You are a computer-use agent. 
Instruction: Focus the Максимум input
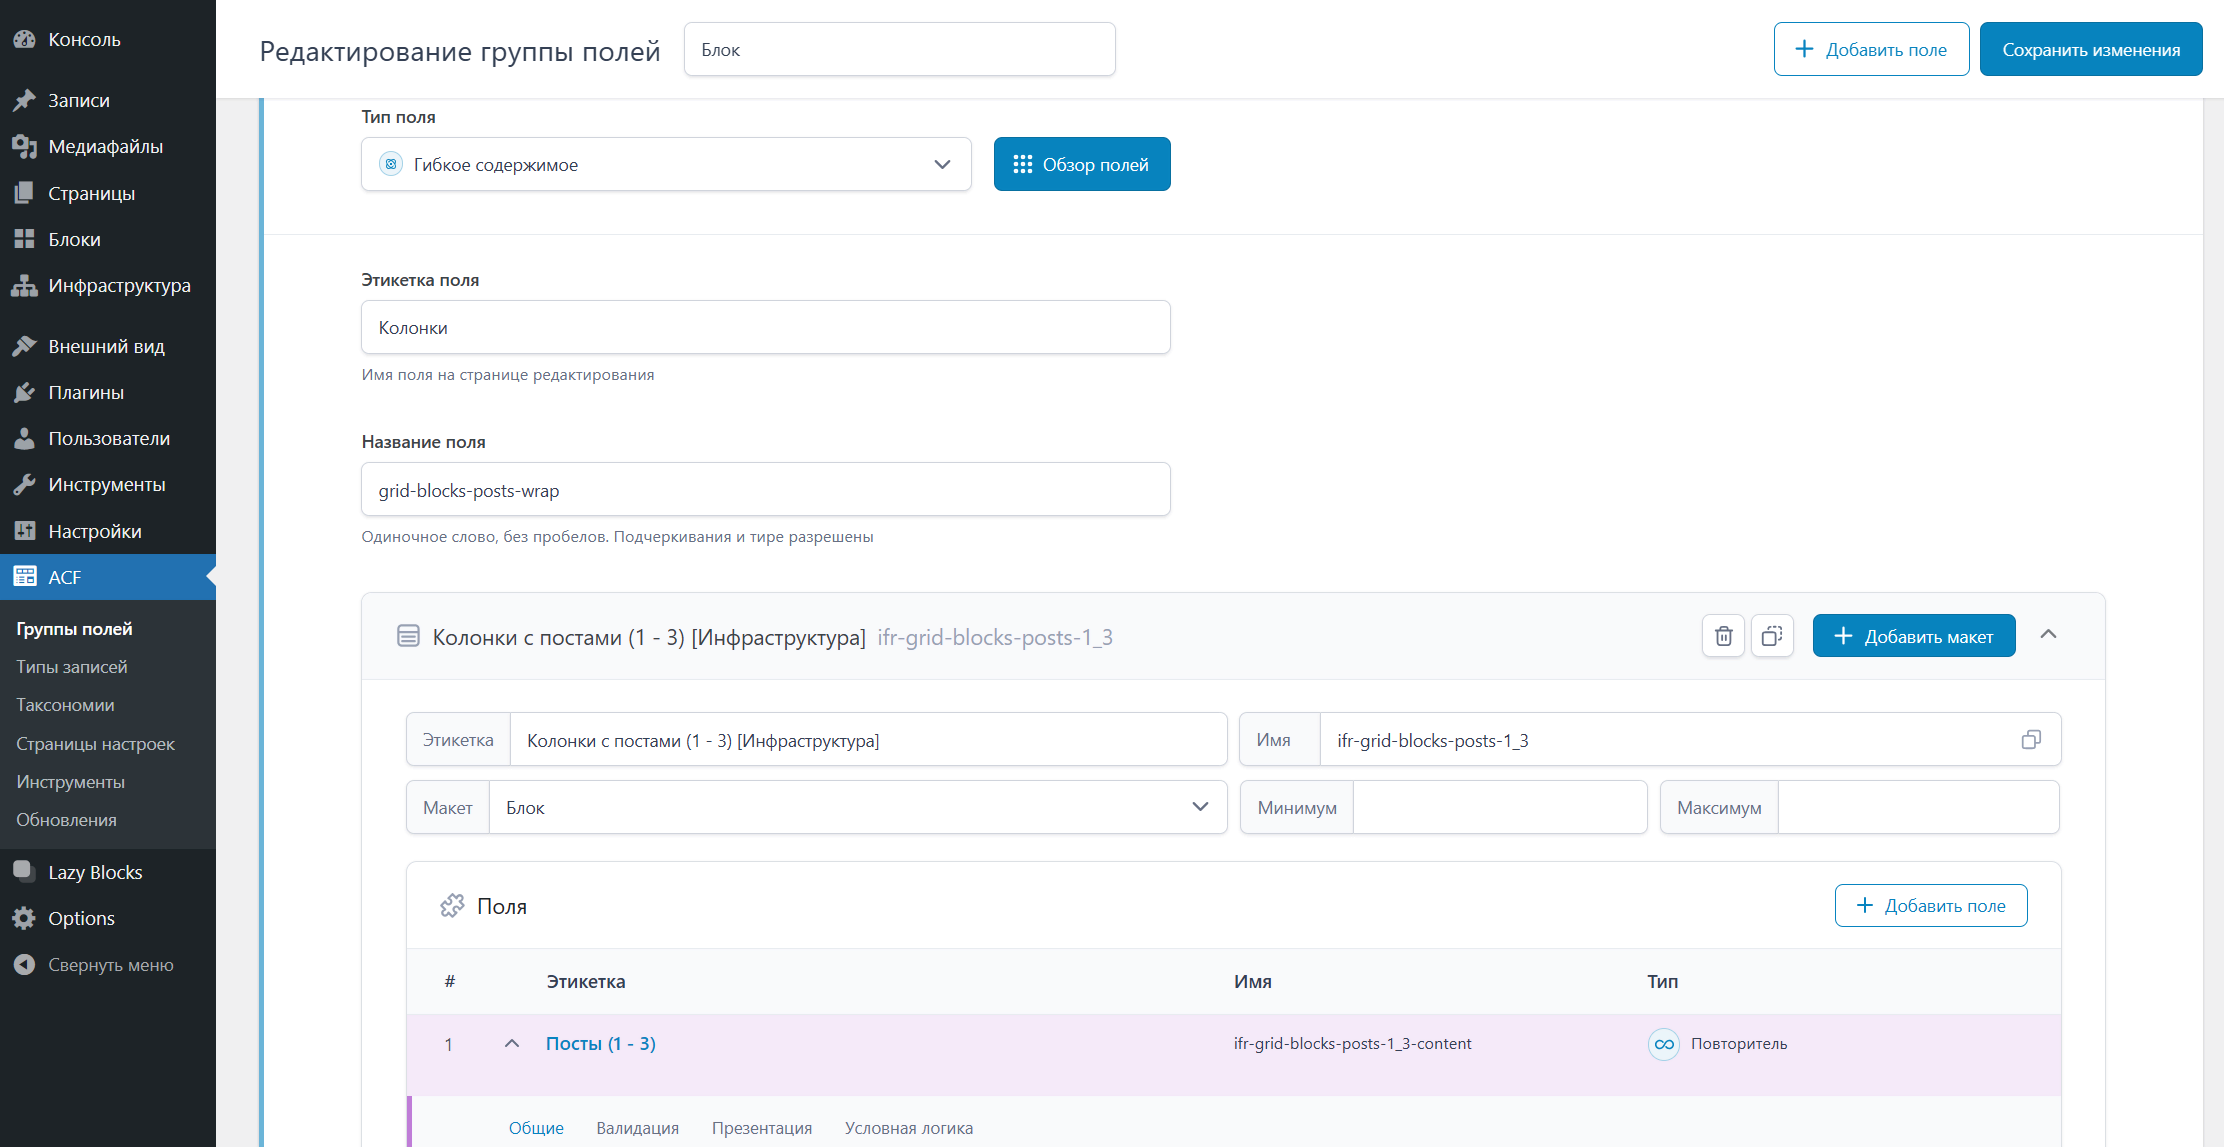[1919, 807]
